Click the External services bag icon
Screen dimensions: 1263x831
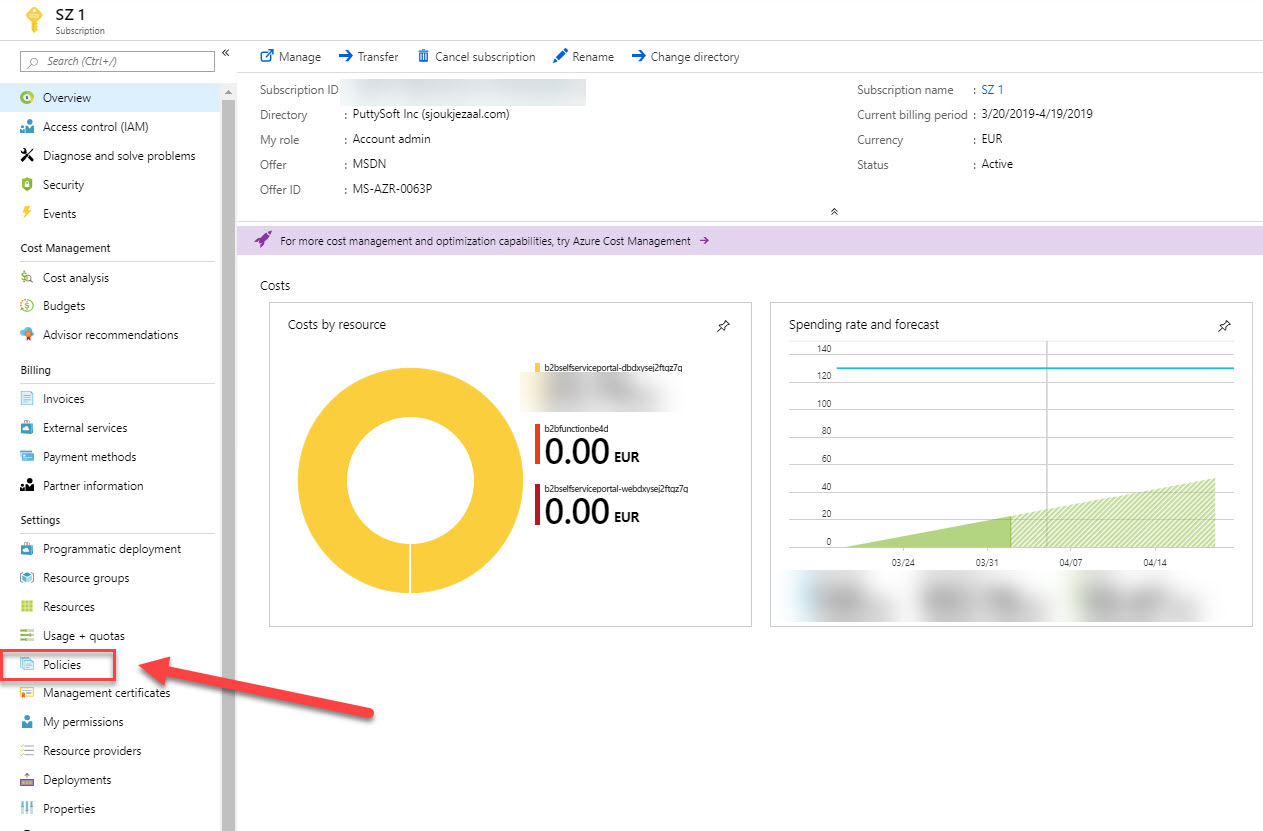pos(27,428)
